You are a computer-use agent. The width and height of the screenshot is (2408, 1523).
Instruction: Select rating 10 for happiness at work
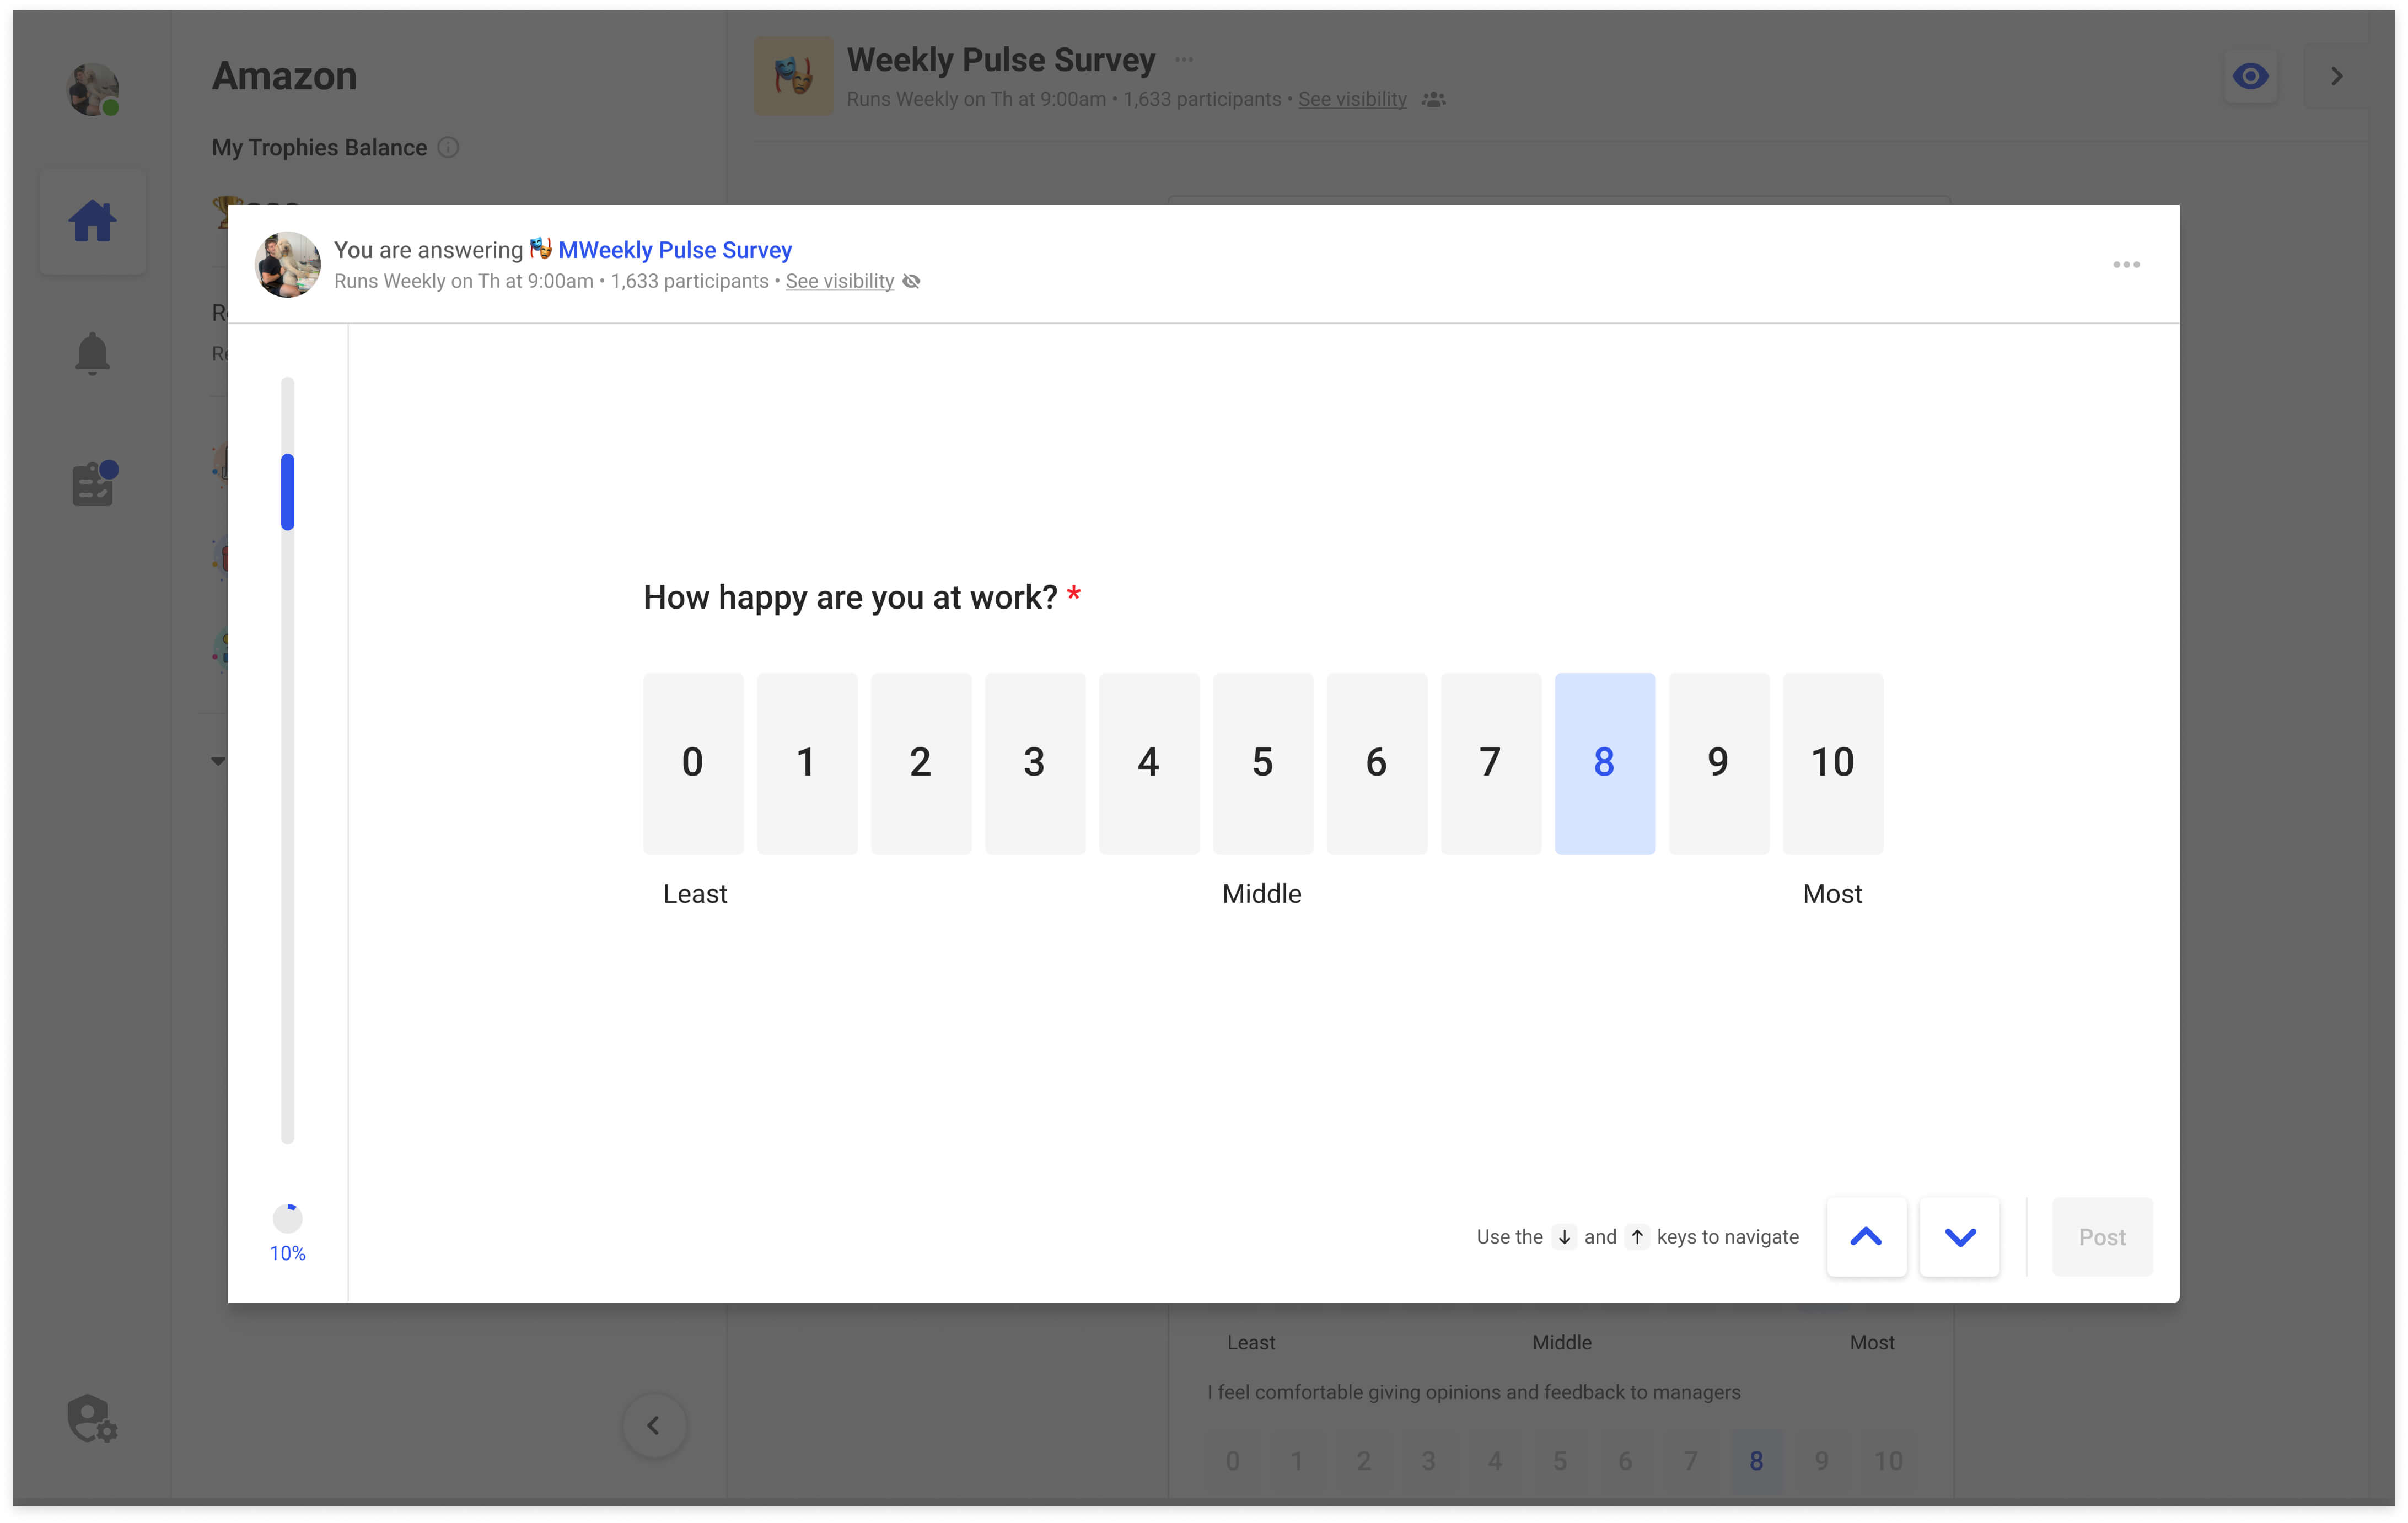tap(1833, 763)
